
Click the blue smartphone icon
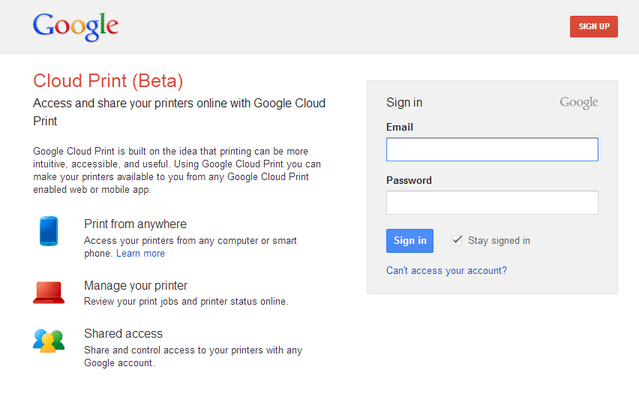(x=48, y=231)
